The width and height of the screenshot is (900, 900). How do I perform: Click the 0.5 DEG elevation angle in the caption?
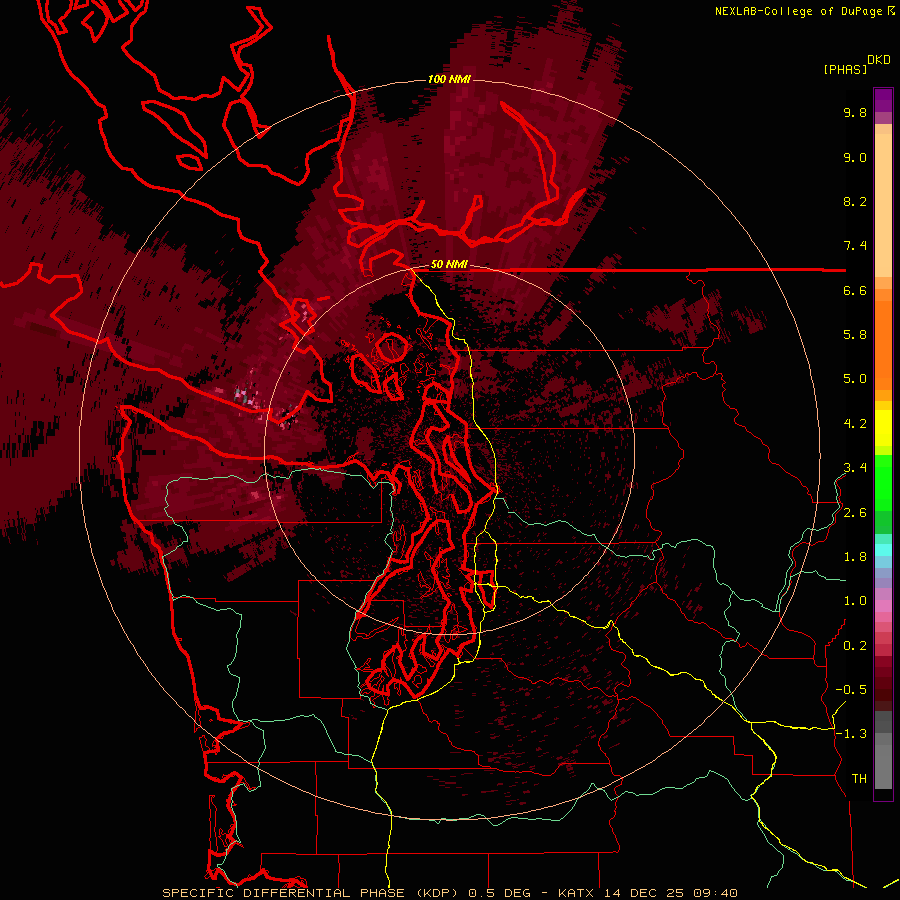click(x=499, y=893)
